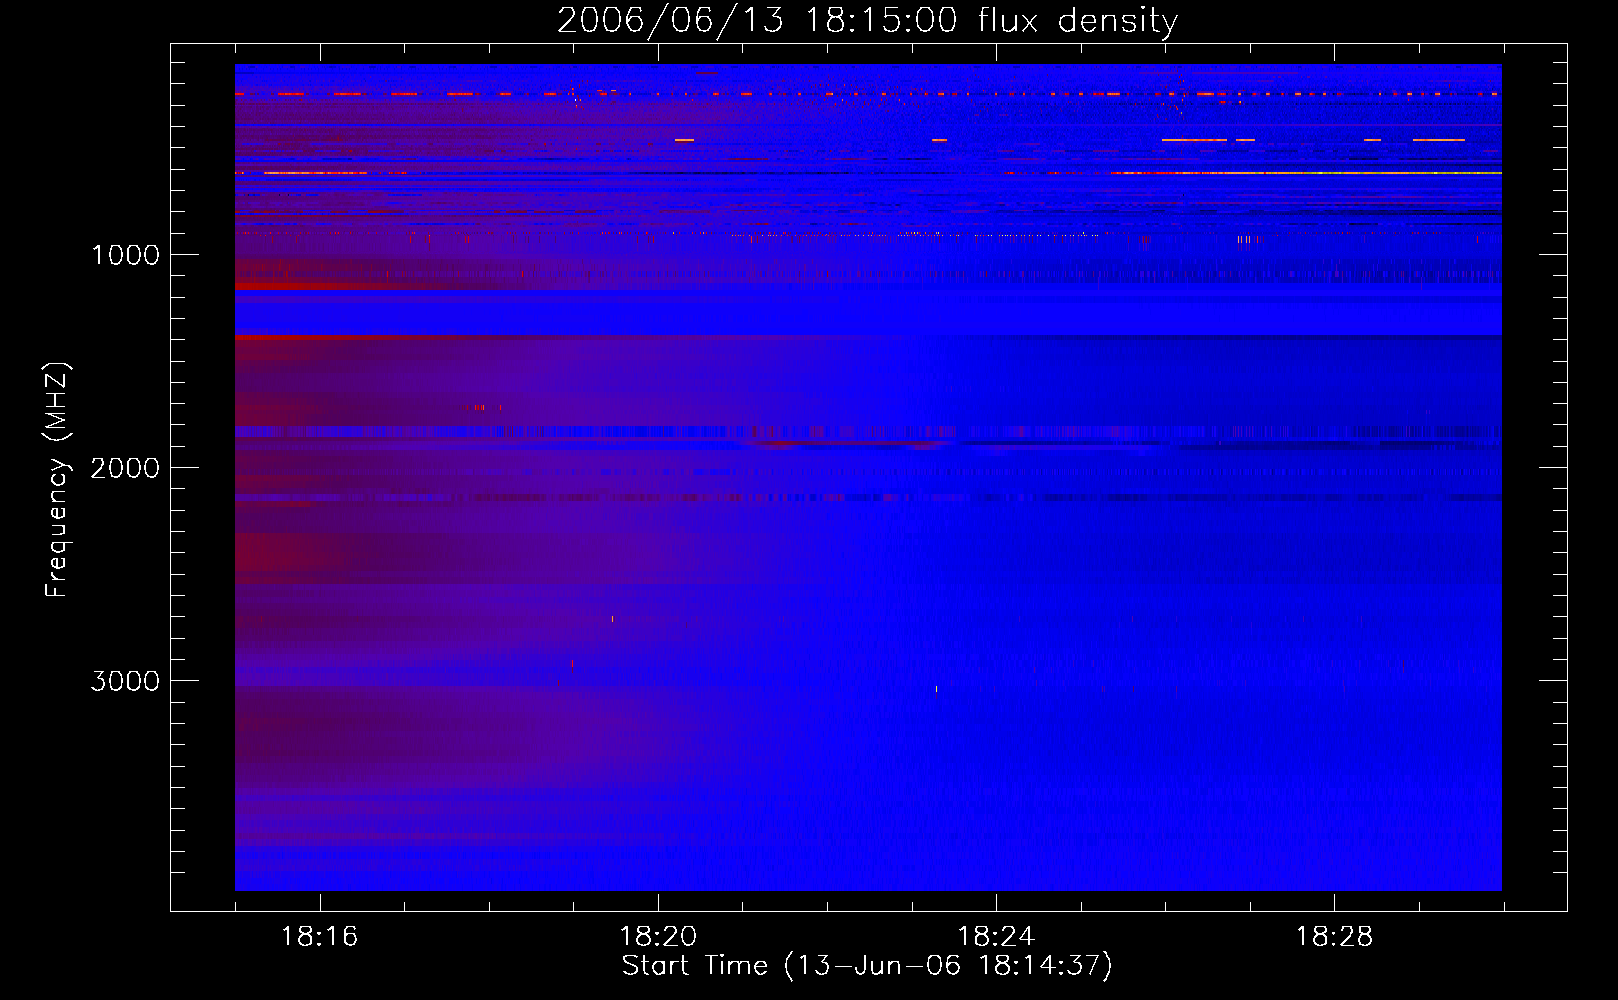
Task: Click the '1000' frequency tick label
Action: (x=126, y=255)
